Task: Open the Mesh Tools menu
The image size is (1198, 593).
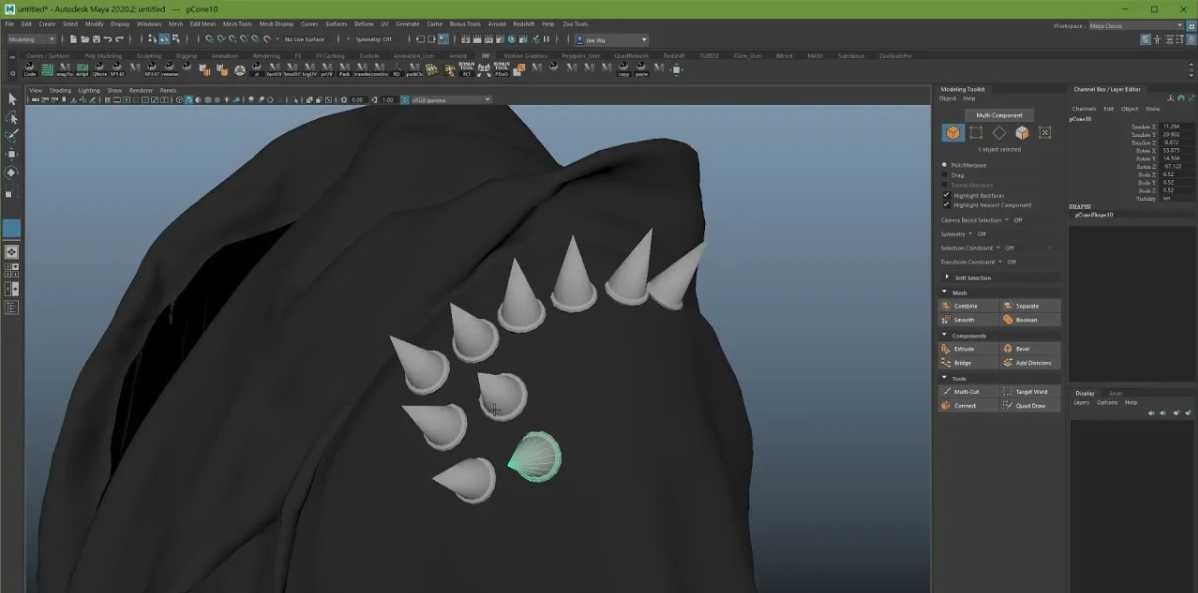Action: [237, 23]
